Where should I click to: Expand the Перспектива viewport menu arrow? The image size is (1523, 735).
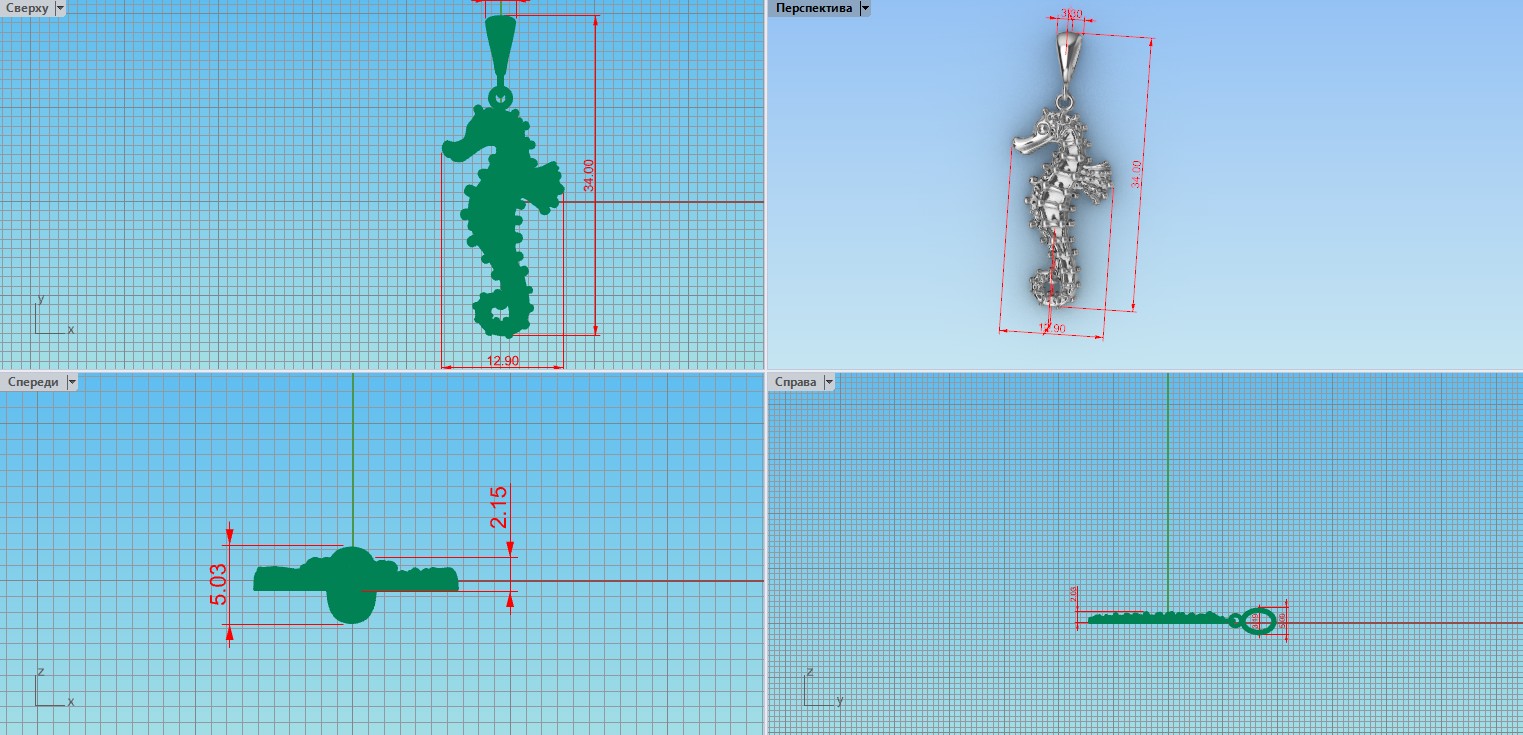click(x=865, y=8)
